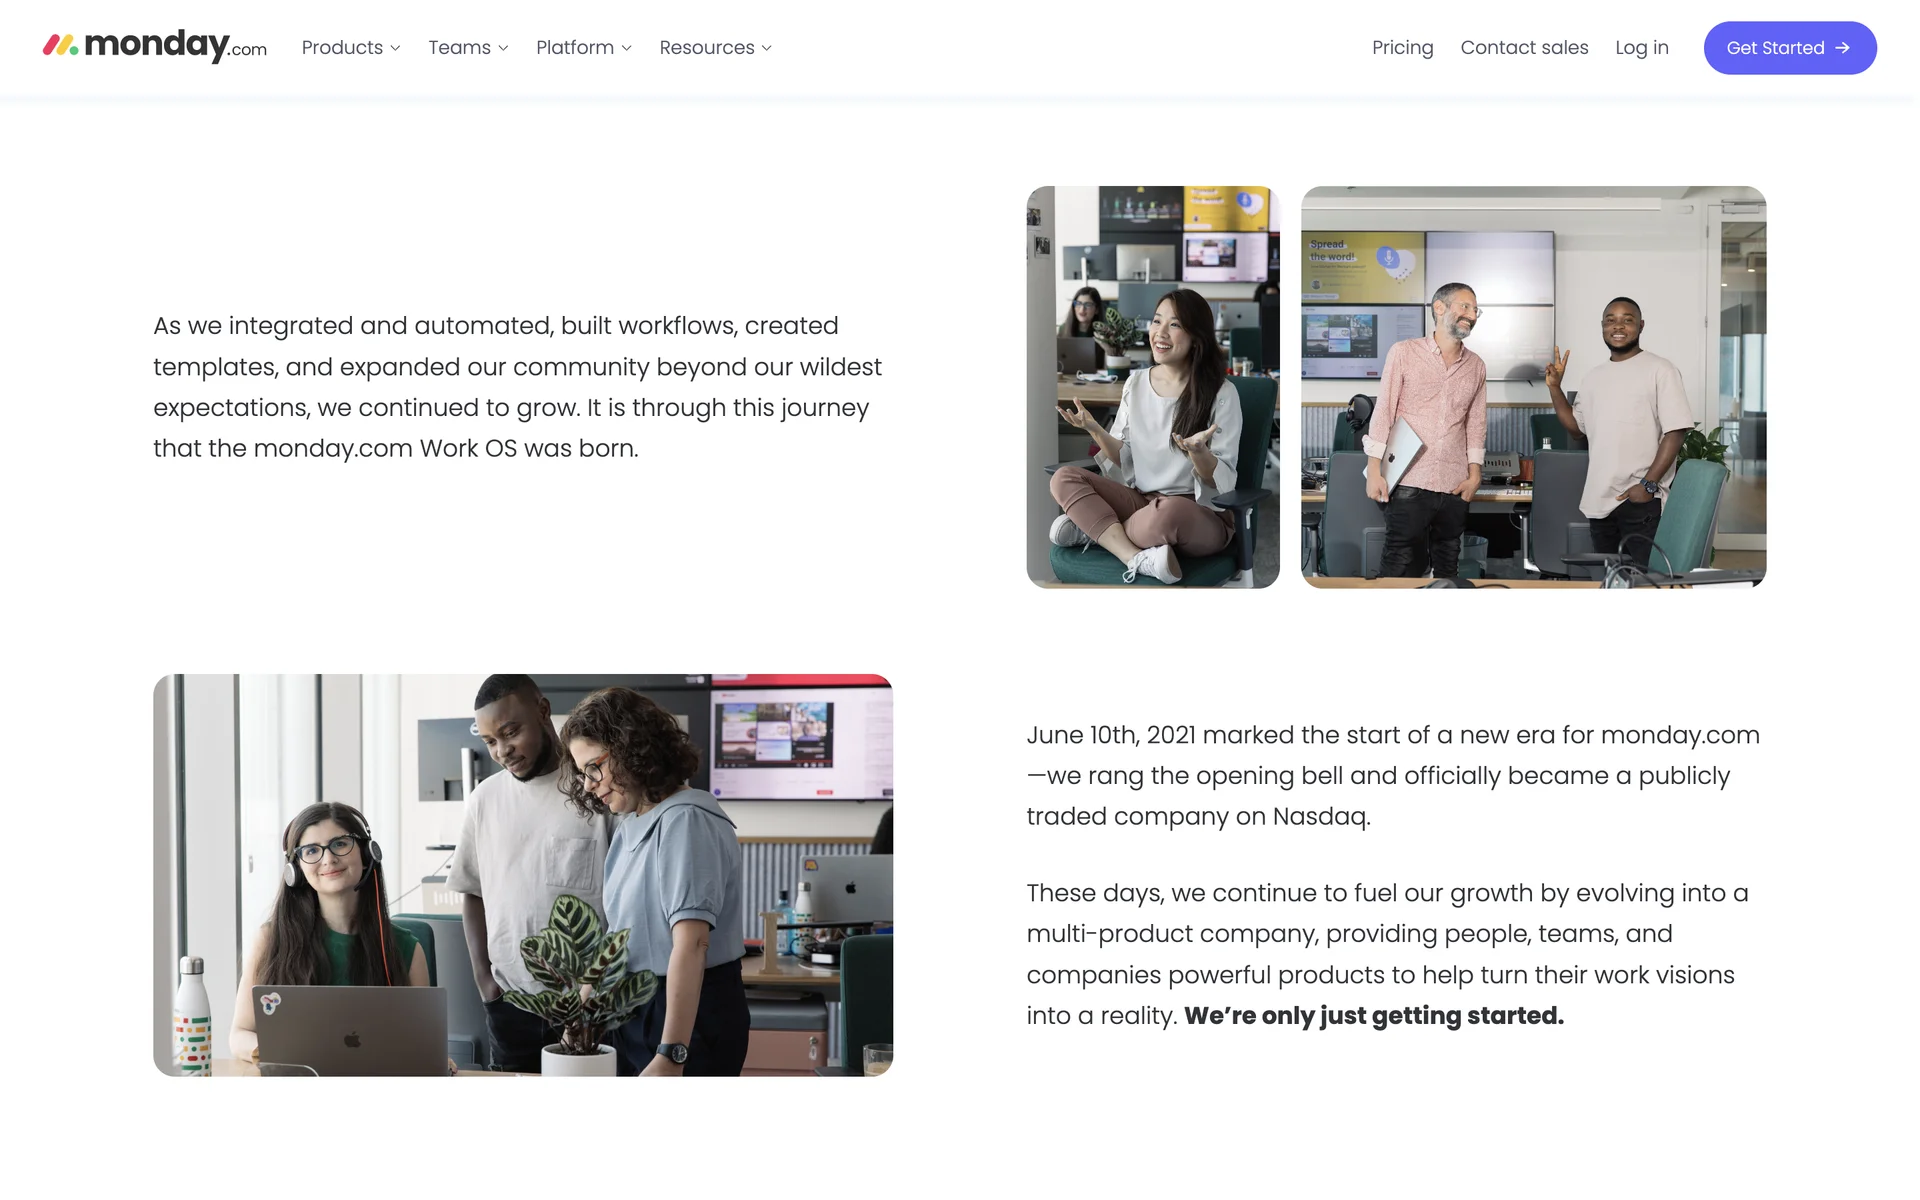Go to the Pricing page

(x=1402, y=48)
